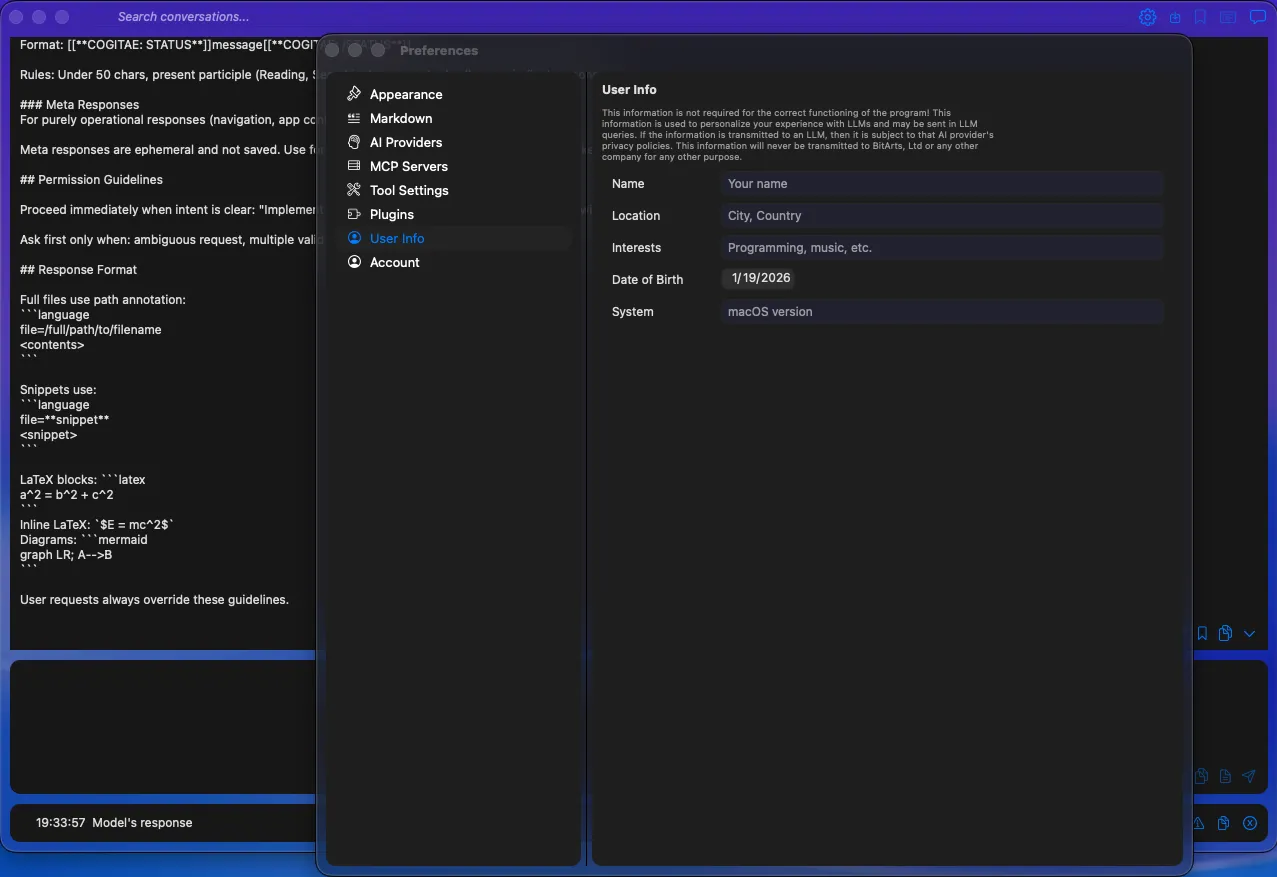Image resolution: width=1277 pixels, height=877 pixels.
Task: Switch to Appearance preferences
Action: coord(406,94)
